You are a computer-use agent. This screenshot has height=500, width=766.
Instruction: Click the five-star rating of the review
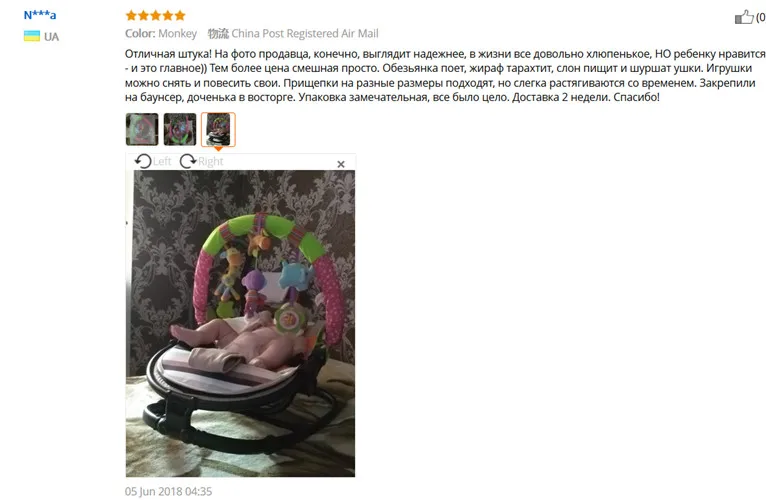coord(155,16)
